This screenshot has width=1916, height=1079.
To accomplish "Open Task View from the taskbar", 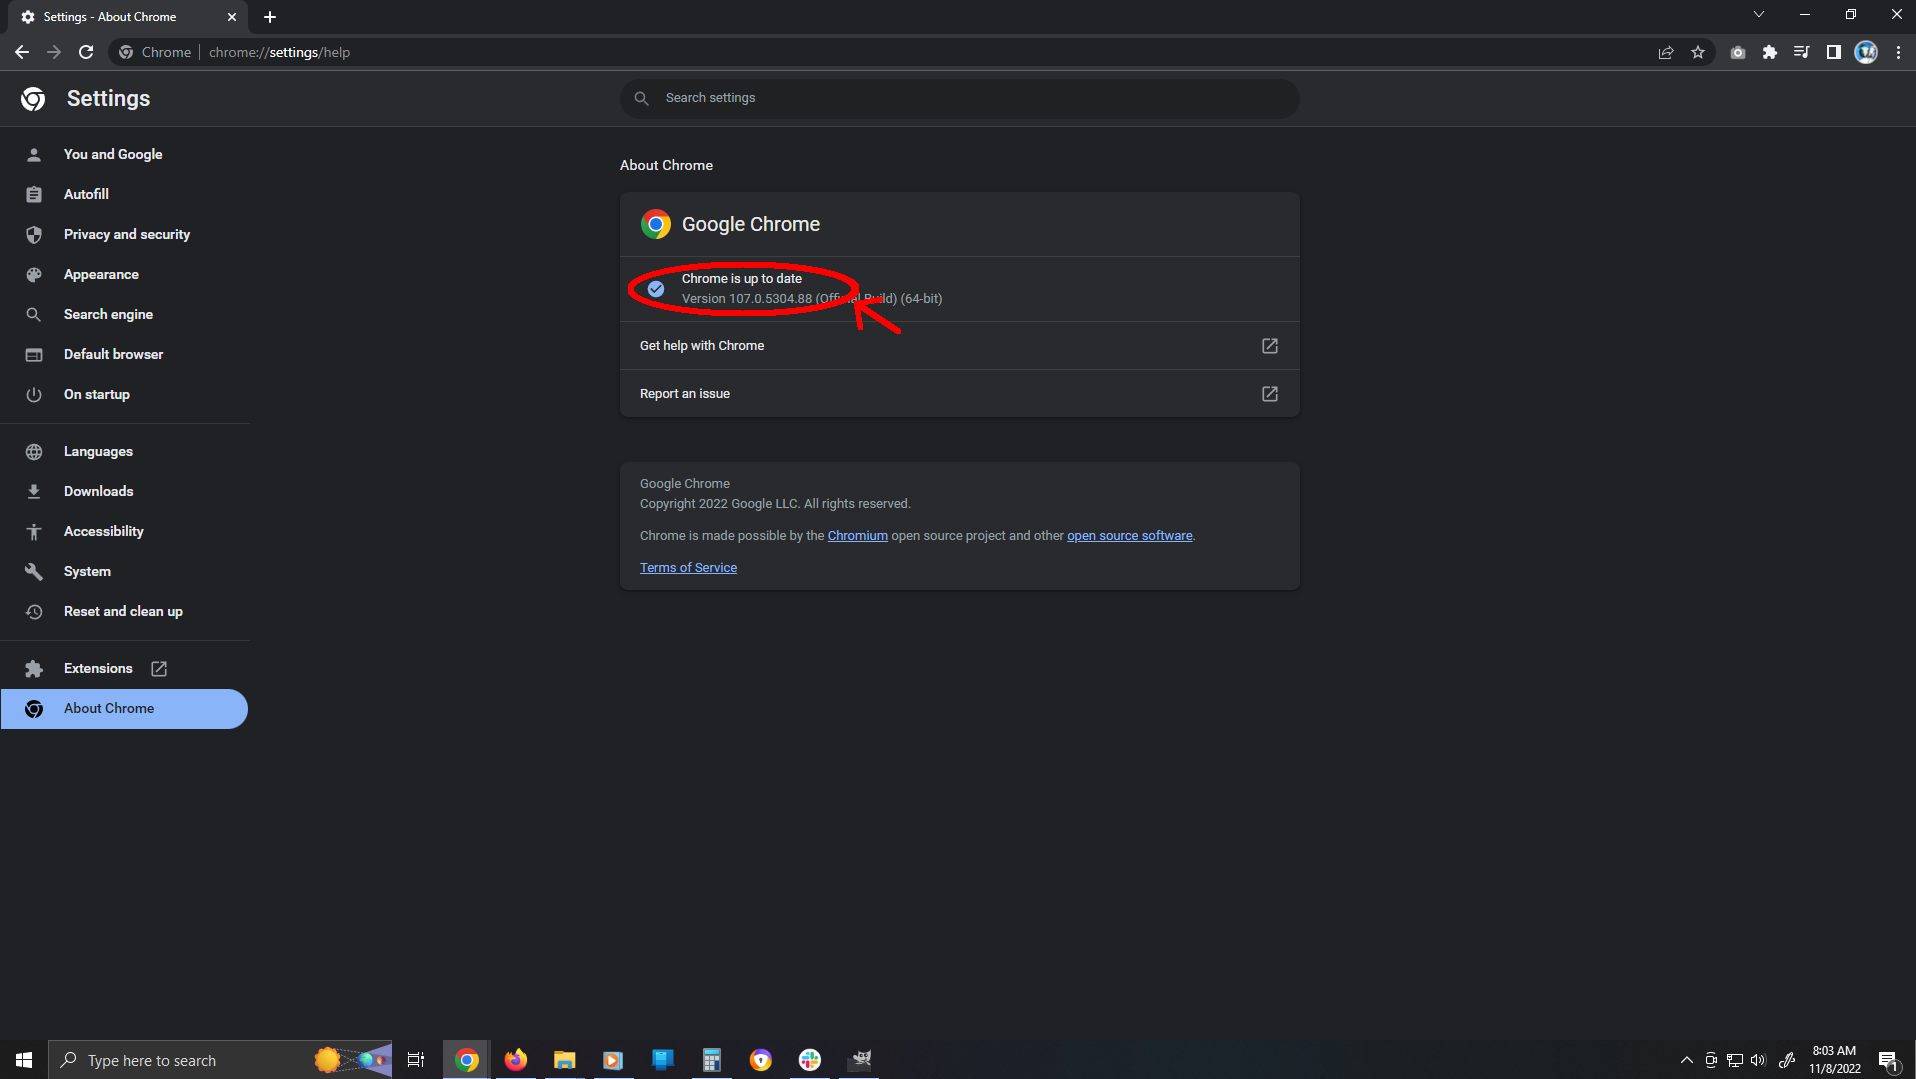I will (416, 1060).
